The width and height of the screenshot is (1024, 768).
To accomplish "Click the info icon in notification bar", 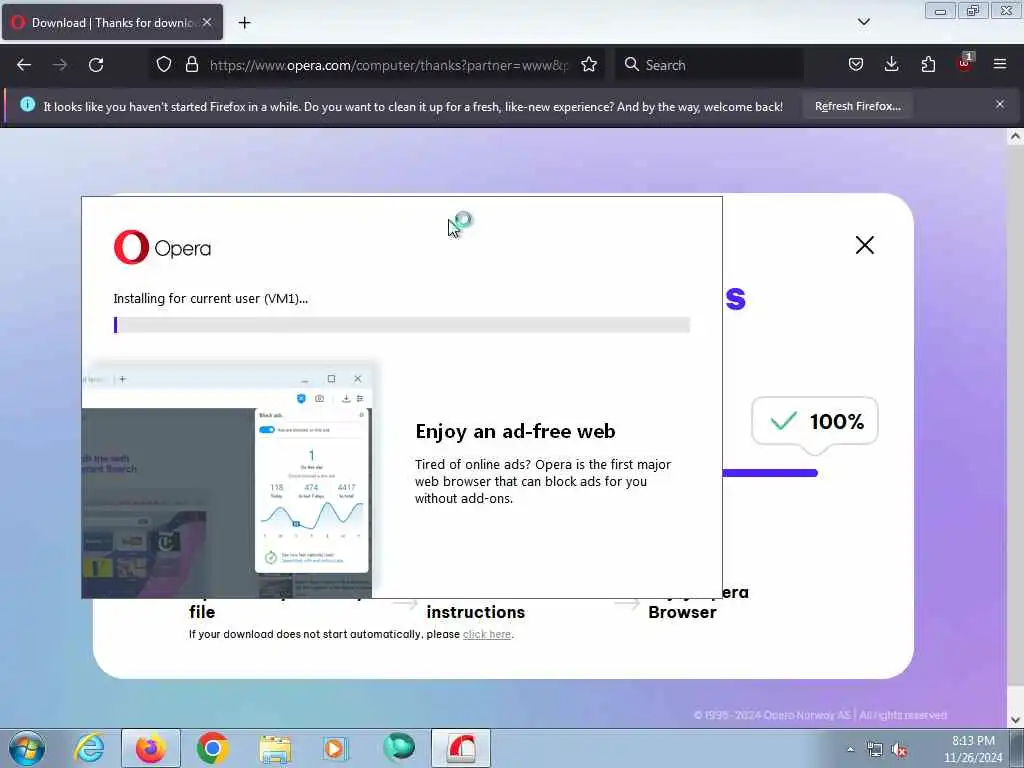I will coord(27,104).
